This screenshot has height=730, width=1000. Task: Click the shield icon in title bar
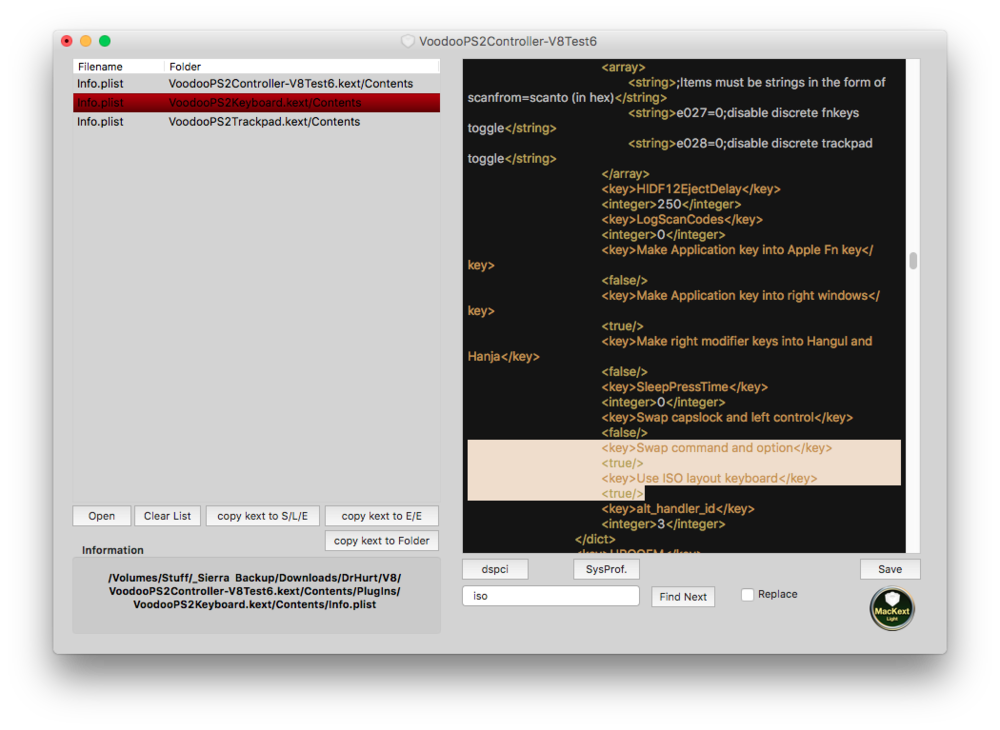(407, 41)
